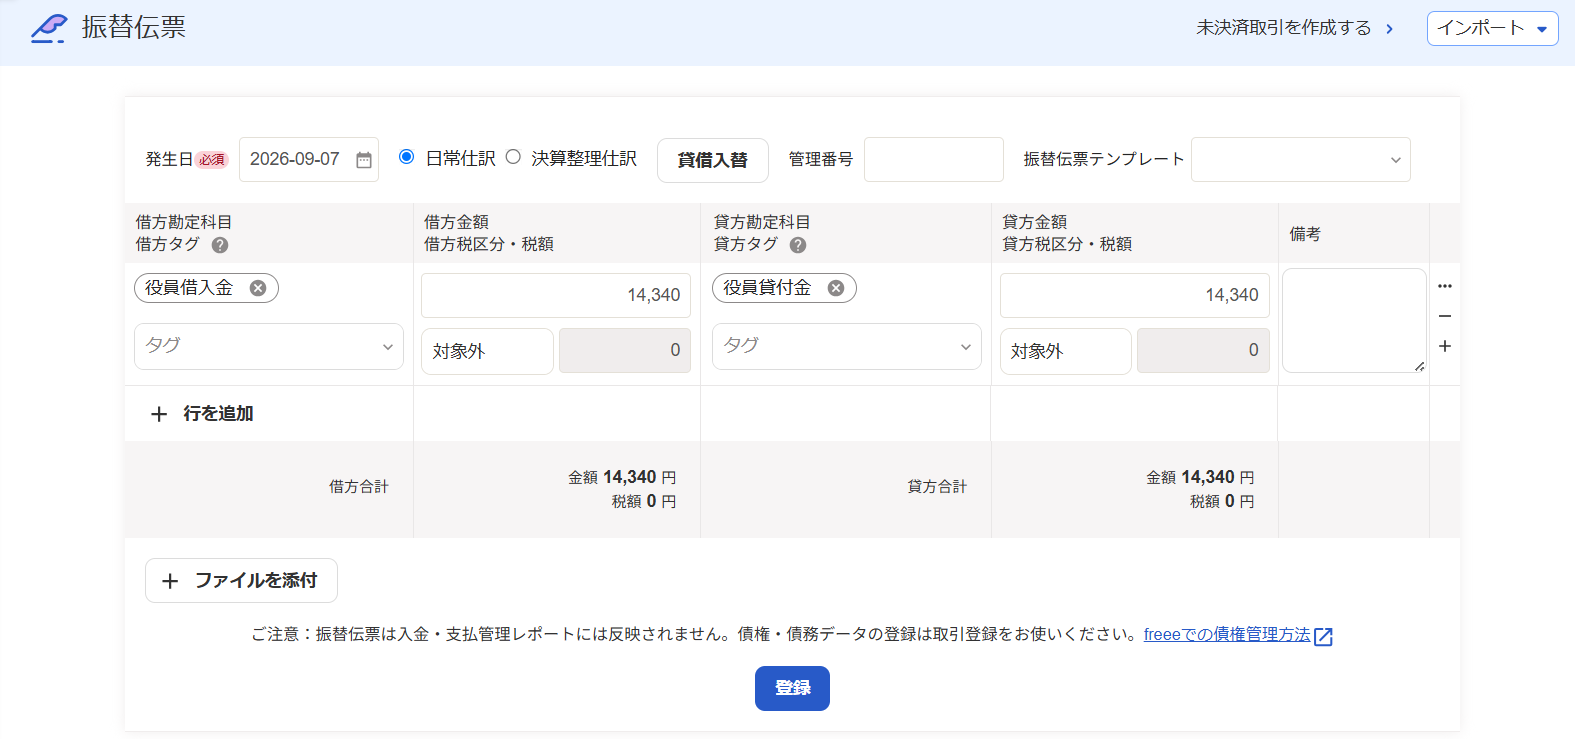Click the blue 登録 button
The image size is (1575, 739).
click(792, 688)
